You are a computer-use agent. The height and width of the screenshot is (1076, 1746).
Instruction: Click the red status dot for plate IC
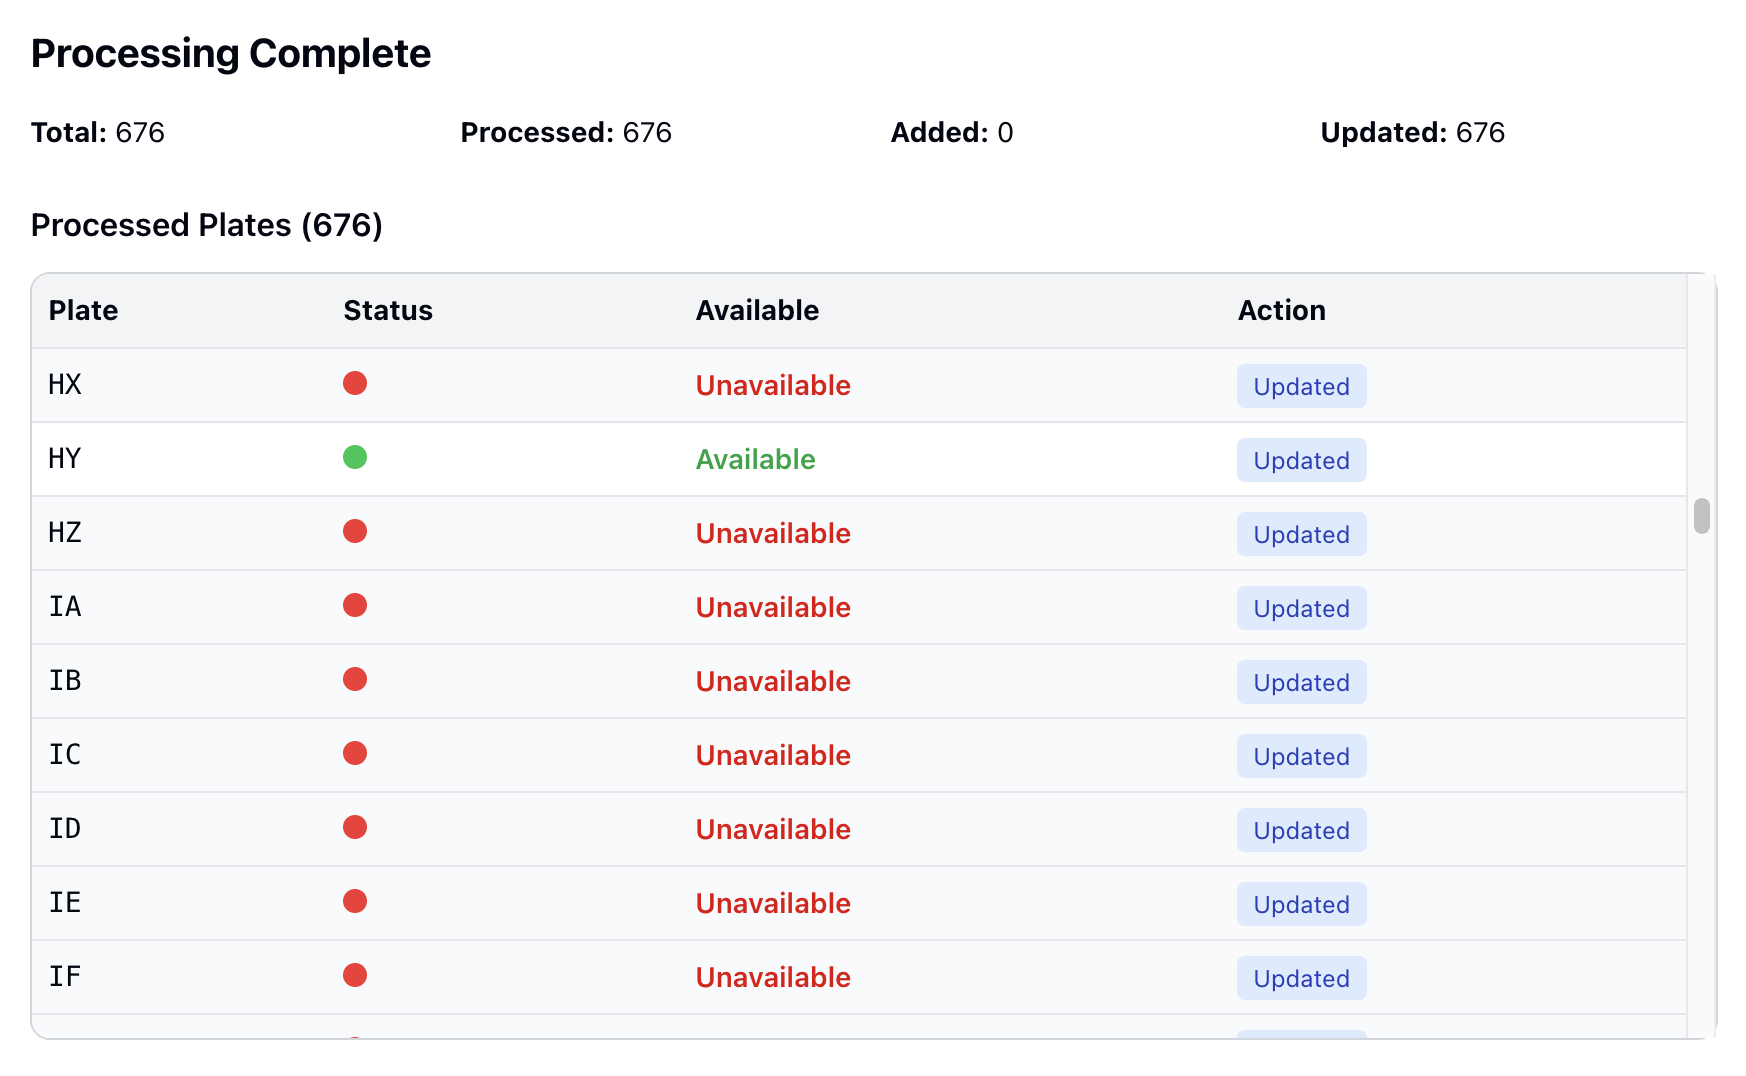(355, 753)
